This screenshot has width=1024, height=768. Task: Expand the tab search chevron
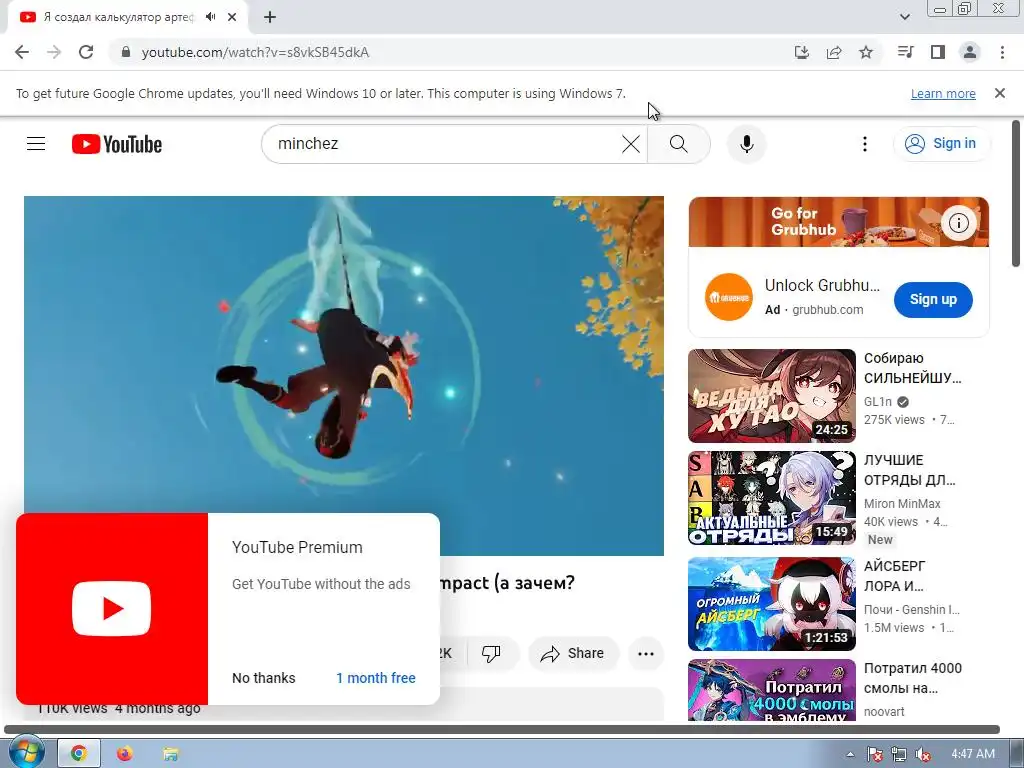point(905,17)
